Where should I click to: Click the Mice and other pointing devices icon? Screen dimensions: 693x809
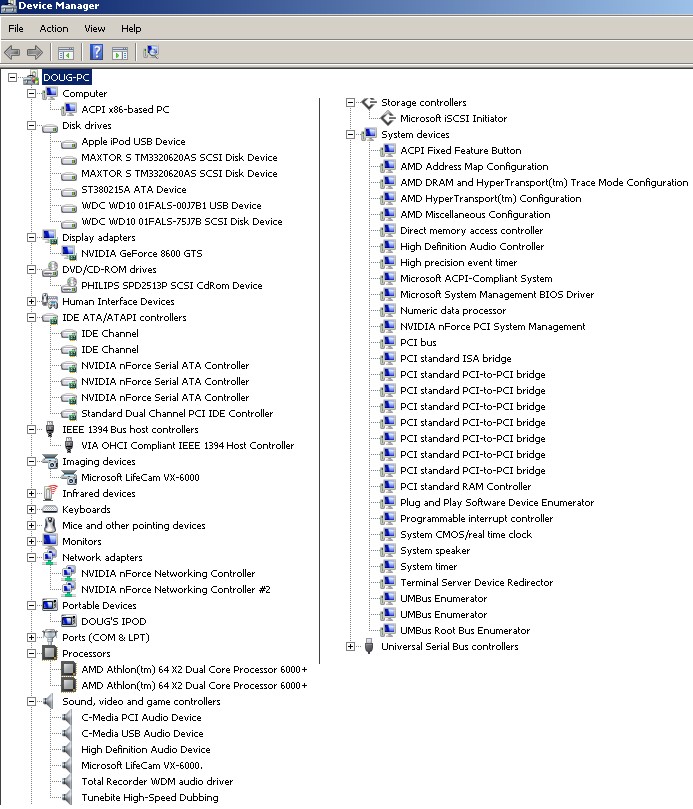pos(50,525)
